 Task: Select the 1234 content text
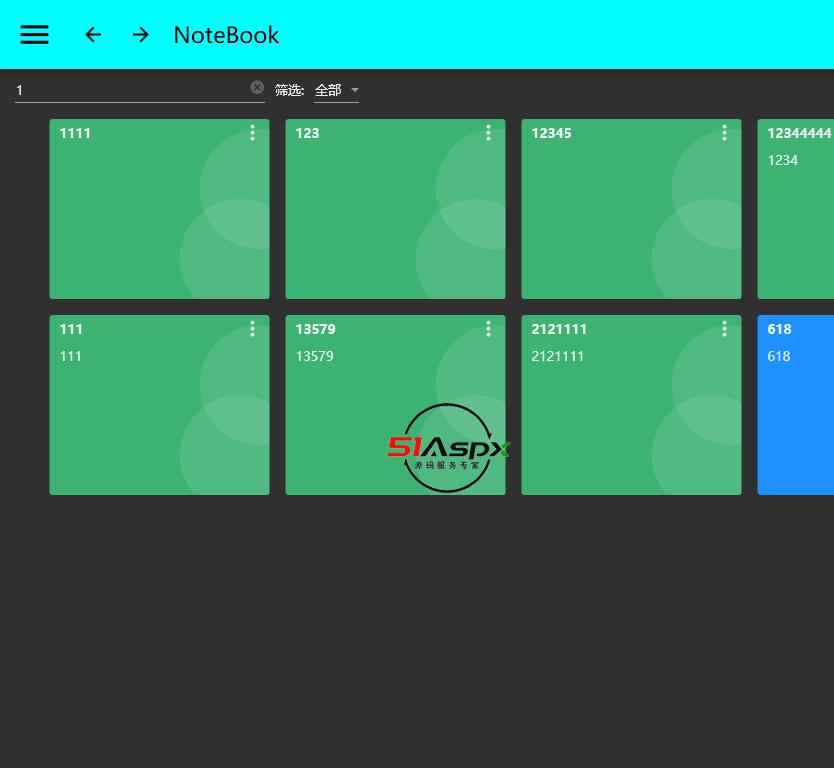point(782,160)
